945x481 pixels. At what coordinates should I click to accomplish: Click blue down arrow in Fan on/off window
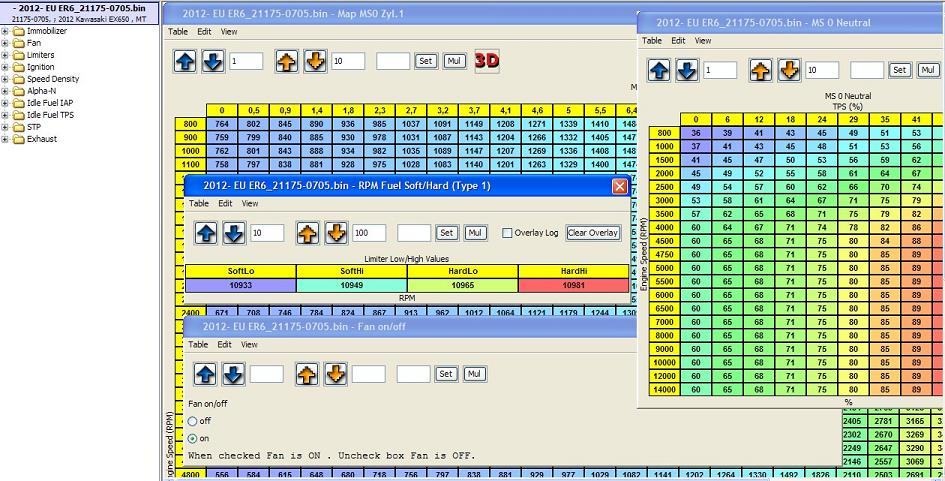[233, 374]
